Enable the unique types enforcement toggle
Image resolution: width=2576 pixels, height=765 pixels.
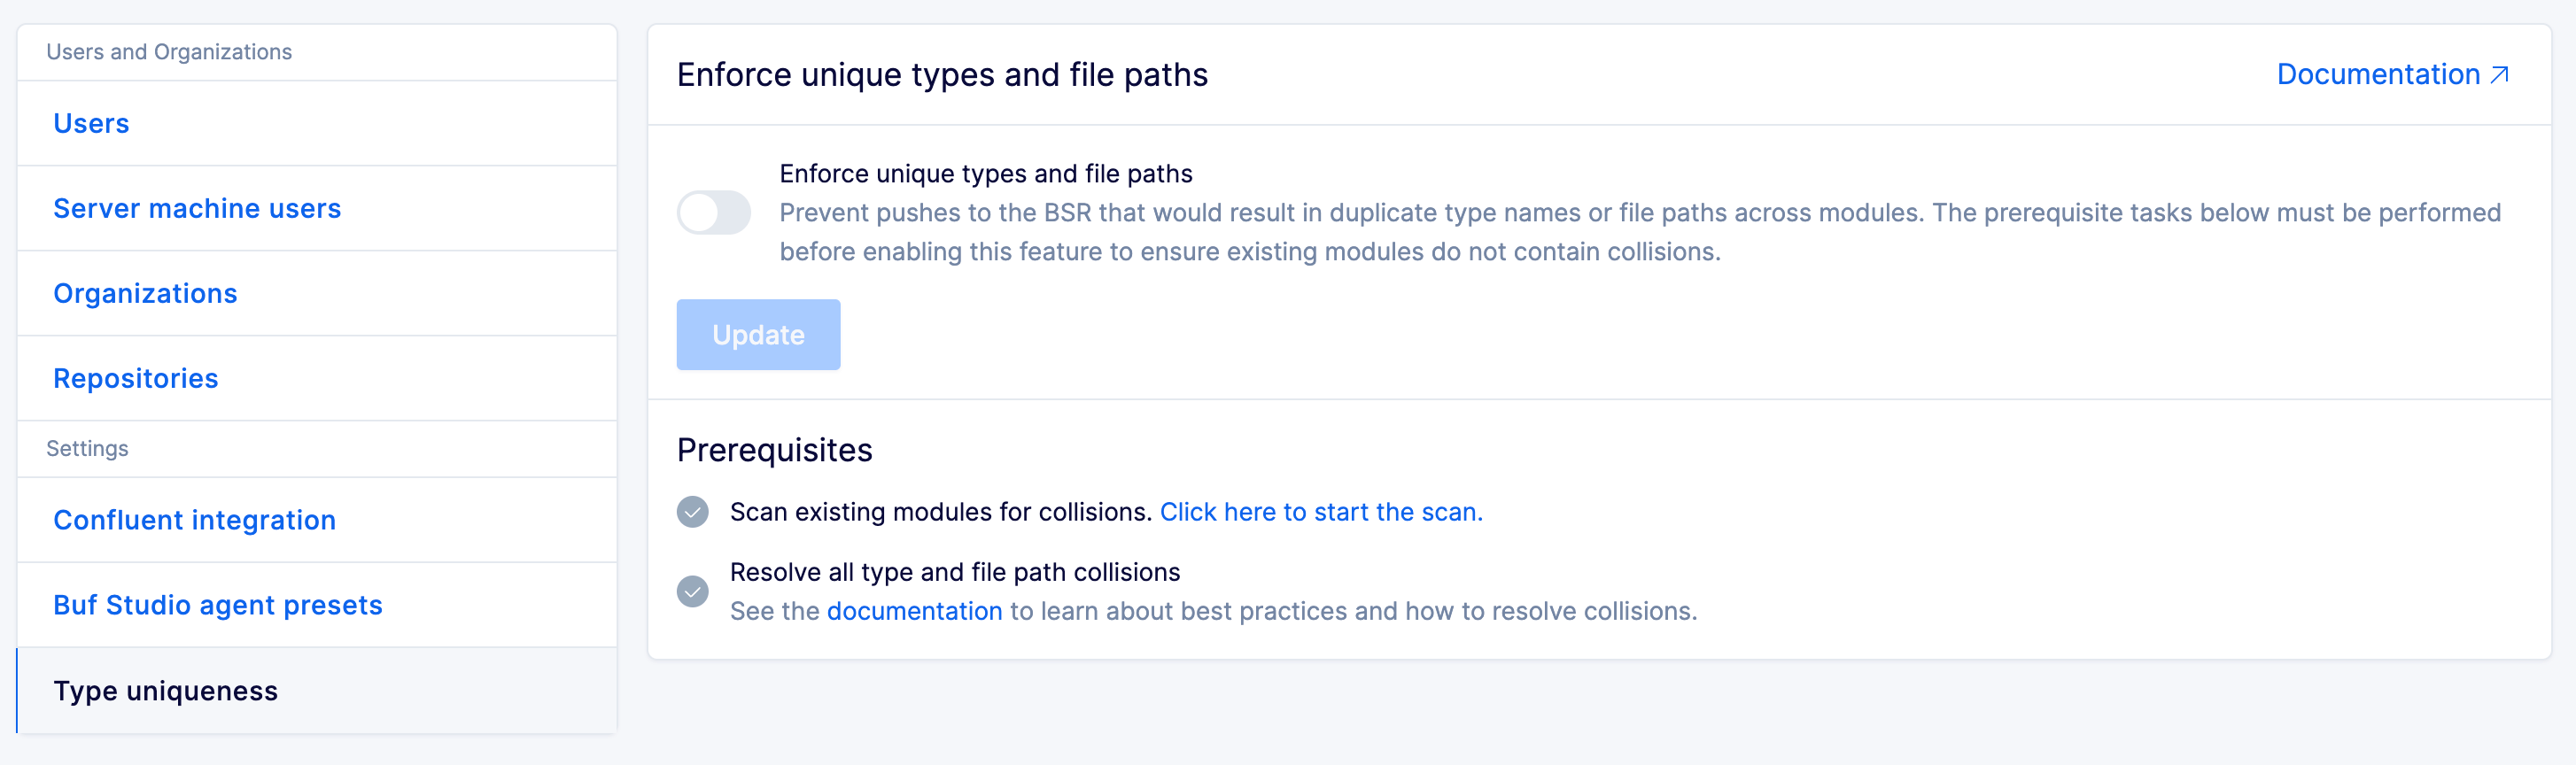pos(714,212)
